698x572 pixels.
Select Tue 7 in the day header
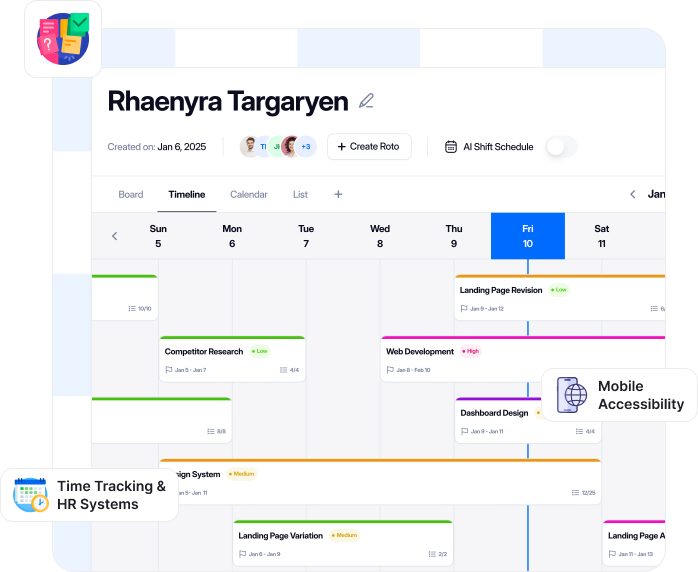pyautogui.click(x=306, y=236)
